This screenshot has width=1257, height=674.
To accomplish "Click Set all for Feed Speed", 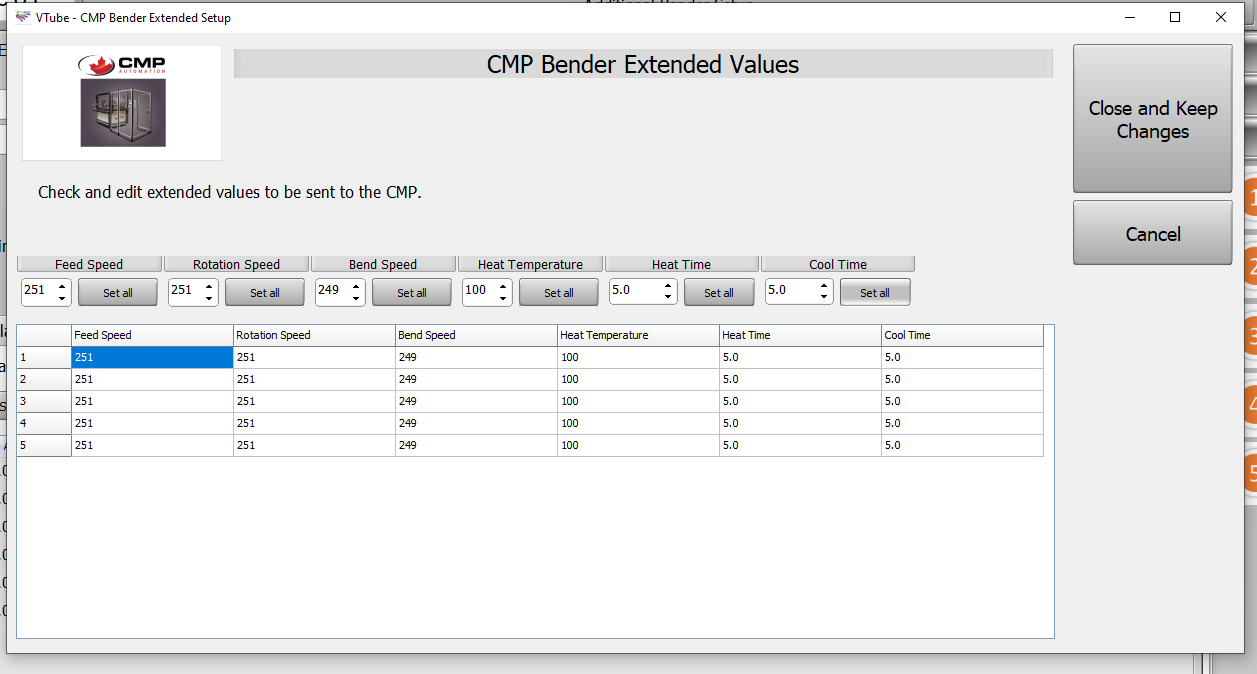I will pos(118,292).
